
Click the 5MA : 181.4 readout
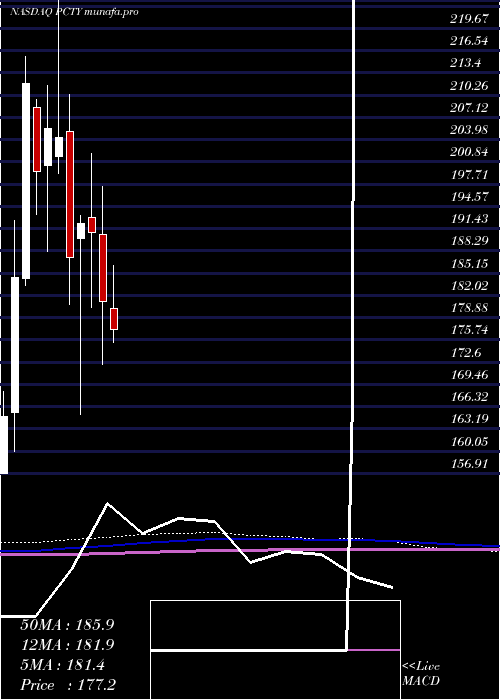click(62, 665)
